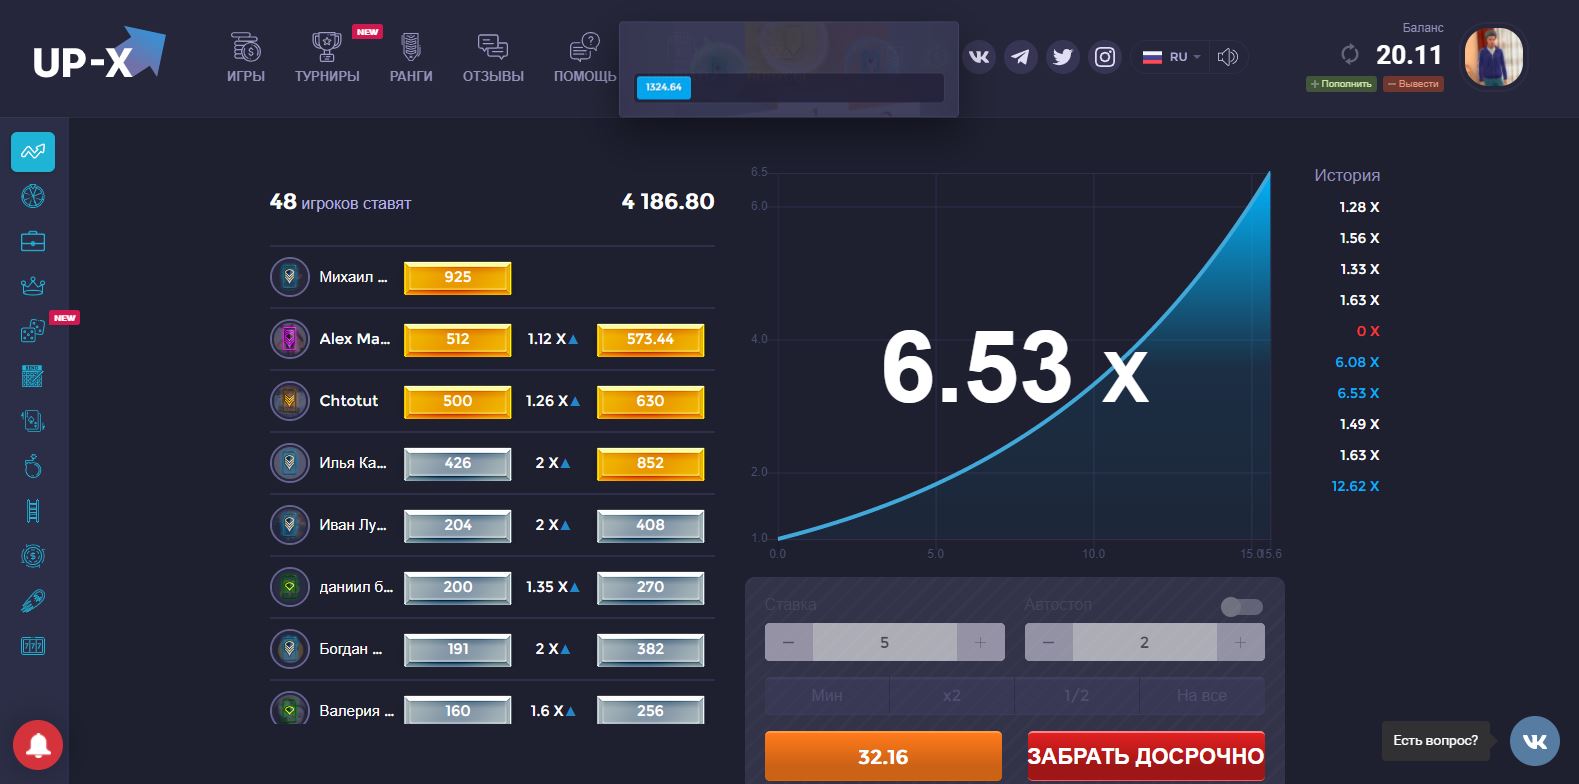Open the VK social link icon
The image size is (1579, 784).
click(x=979, y=57)
